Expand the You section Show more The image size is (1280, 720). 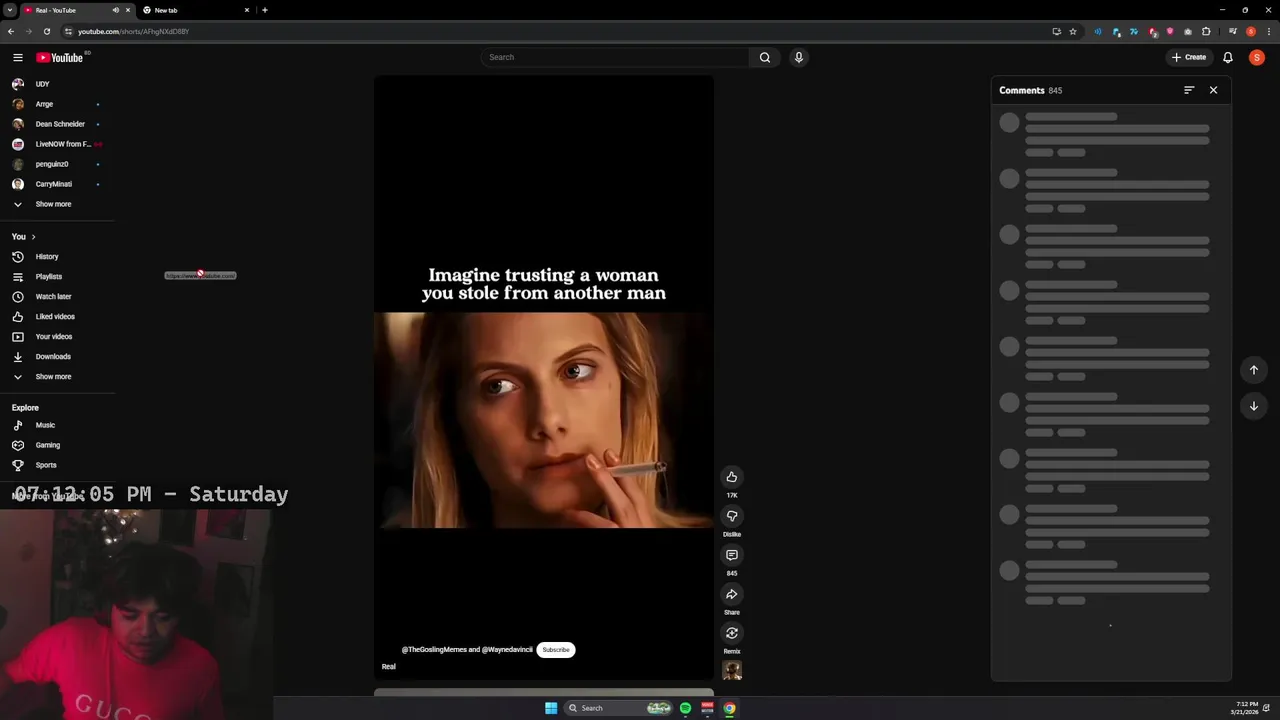53,377
